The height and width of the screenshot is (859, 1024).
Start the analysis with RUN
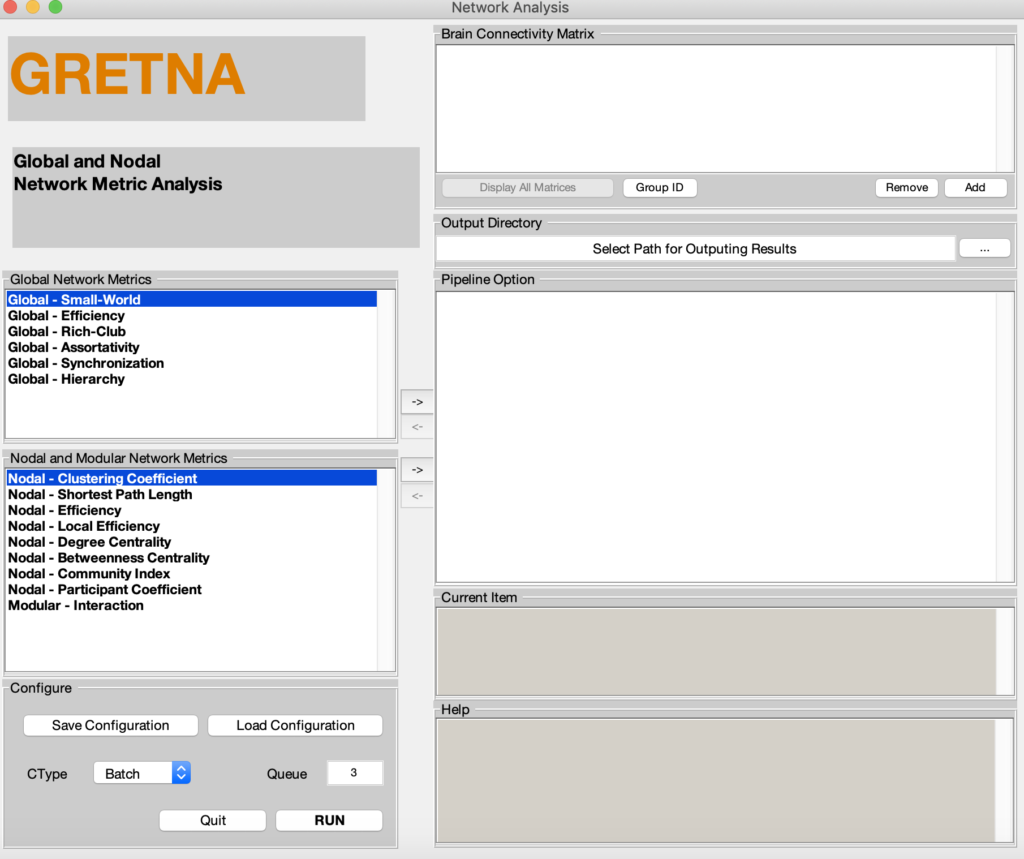click(329, 820)
